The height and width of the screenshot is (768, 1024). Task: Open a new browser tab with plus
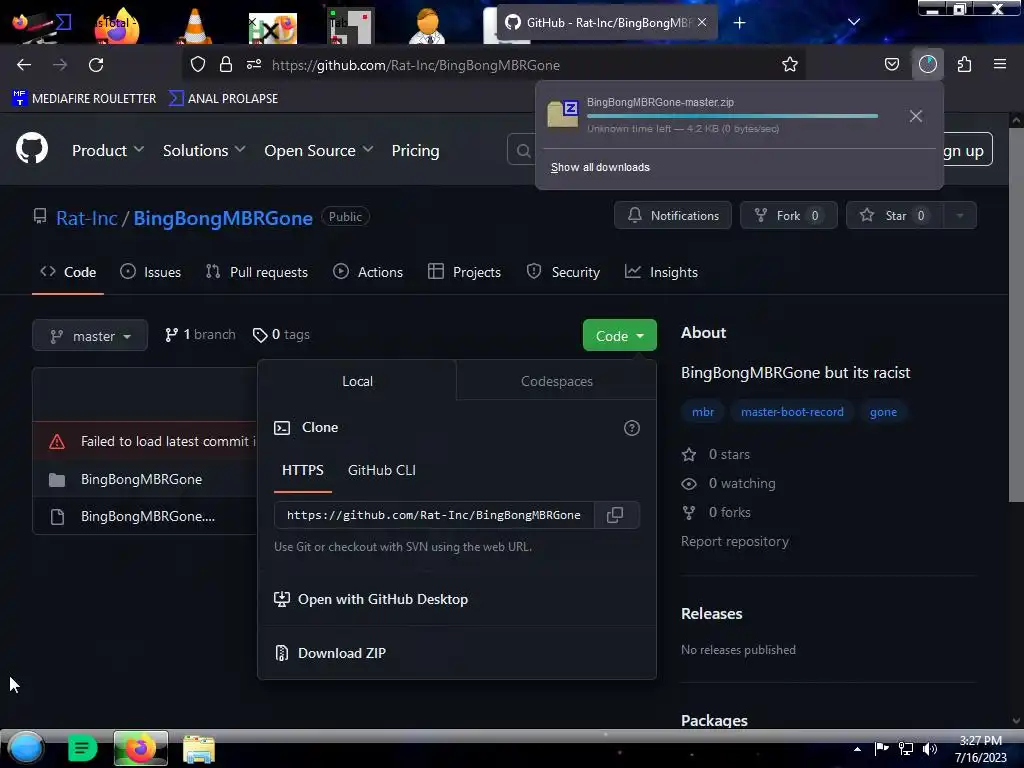pos(739,23)
